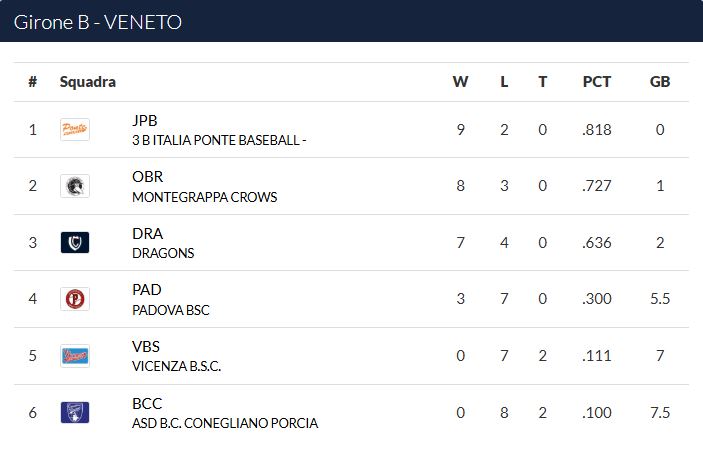This screenshot has width=703, height=455.
Task: Sort by the PCT column header
Action: [597, 82]
